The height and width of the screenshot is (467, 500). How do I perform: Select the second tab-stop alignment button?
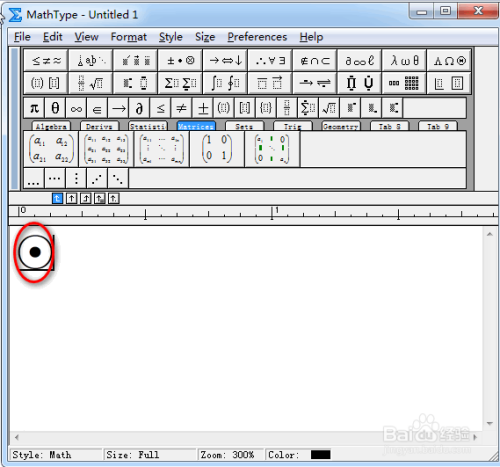coord(71,199)
